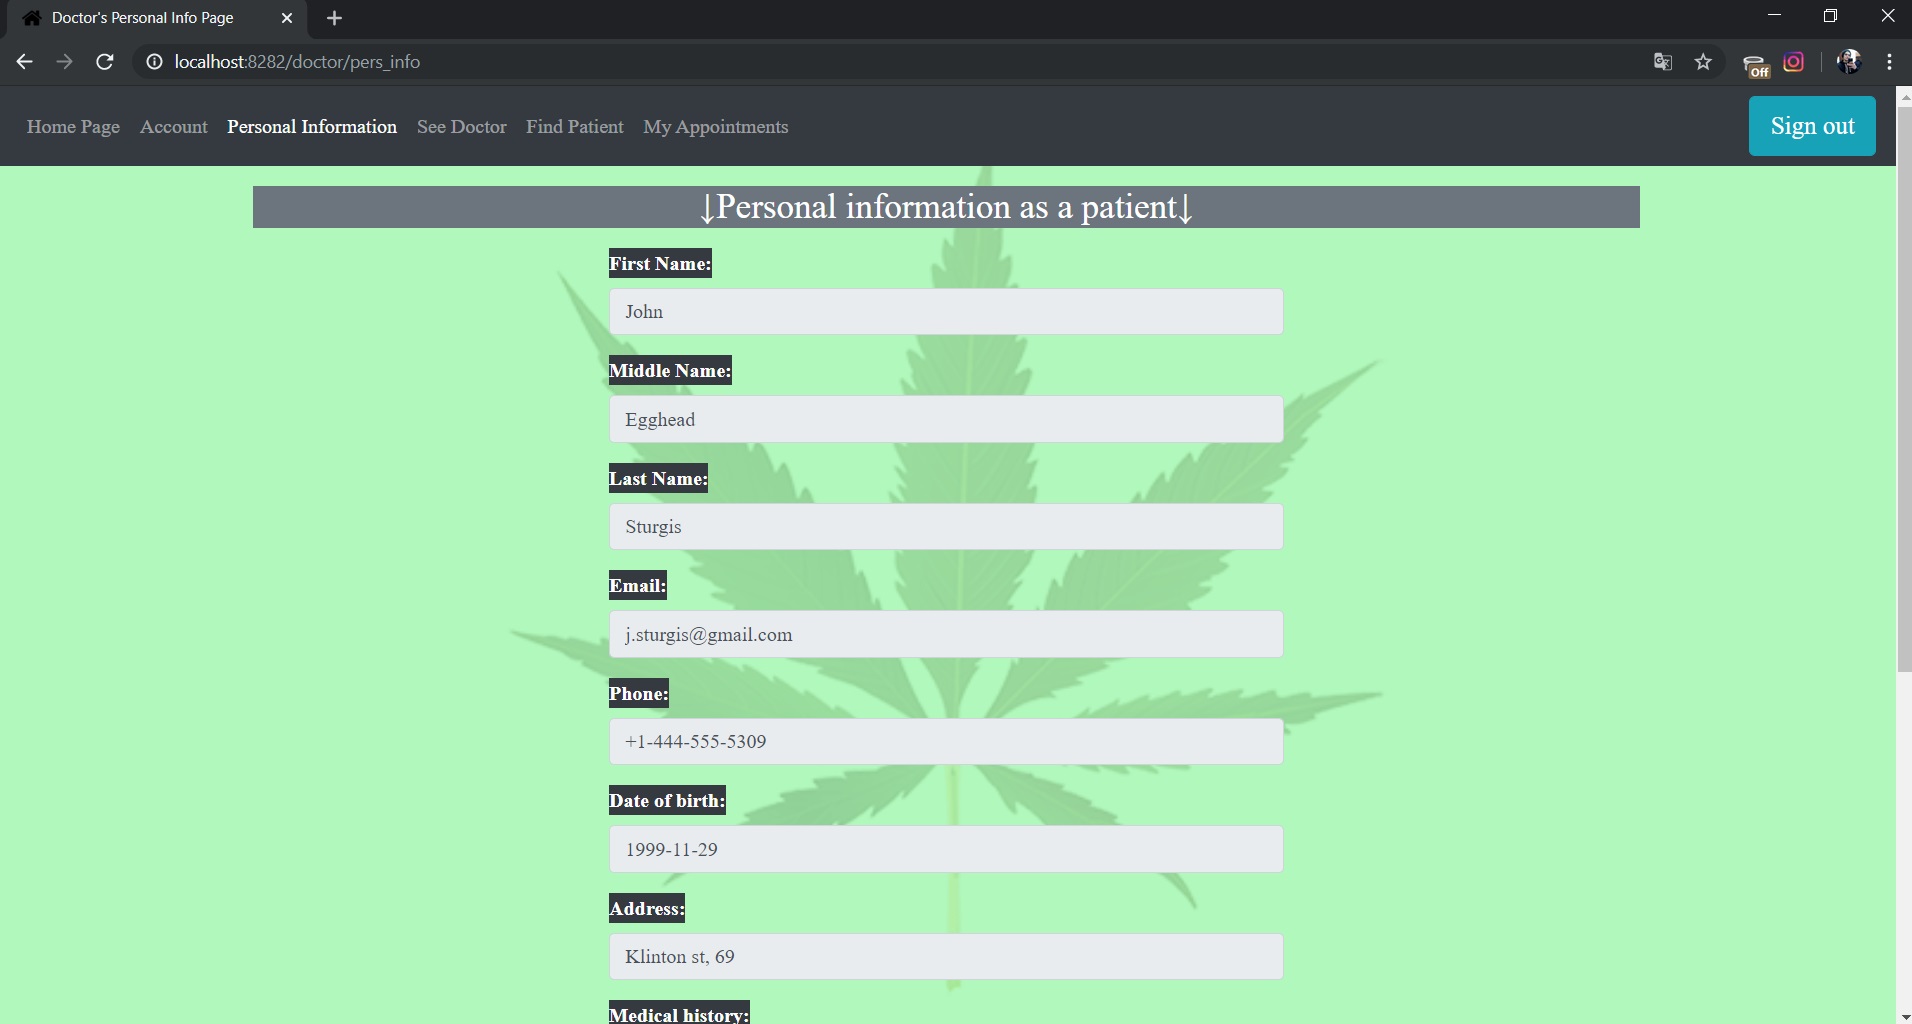Bookmark this page with the star icon
This screenshot has width=1912, height=1024.
pyautogui.click(x=1704, y=62)
